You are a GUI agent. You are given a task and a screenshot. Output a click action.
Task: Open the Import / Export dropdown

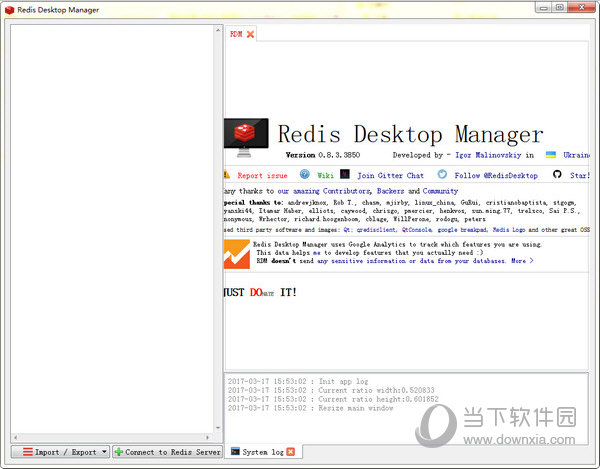(60, 452)
